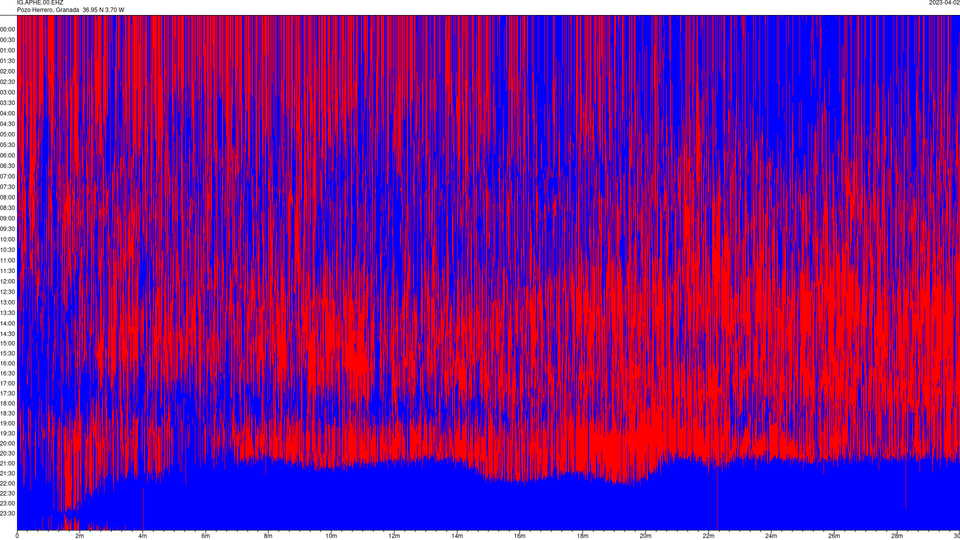Image resolution: width=960 pixels, height=540 pixels.
Task: Select the 12:00 time row label
Action: click(7, 281)
